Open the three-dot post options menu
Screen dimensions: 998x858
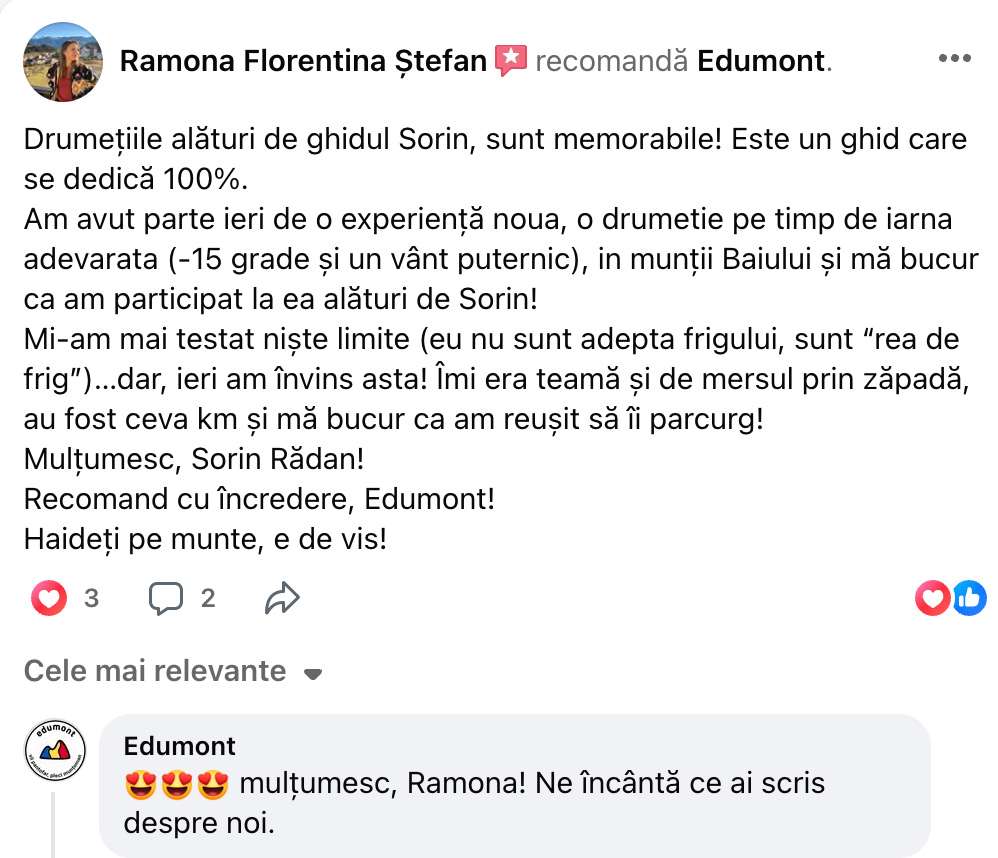tap(954, 59)
